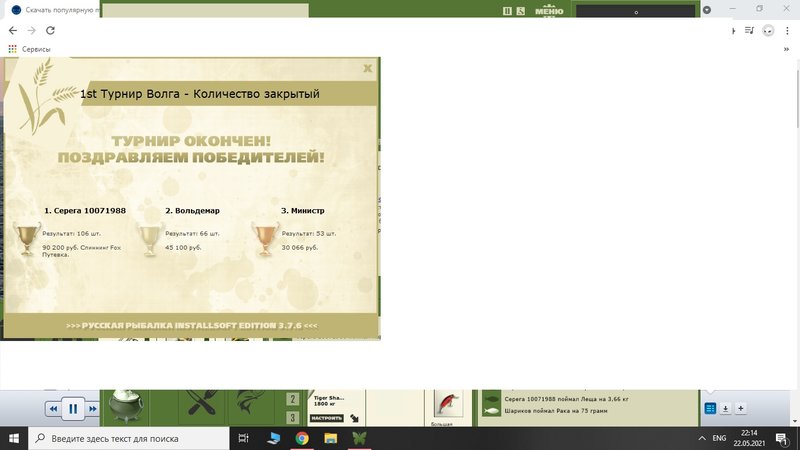Expand hidden bookmarks chevron

[x=786, y=49]
